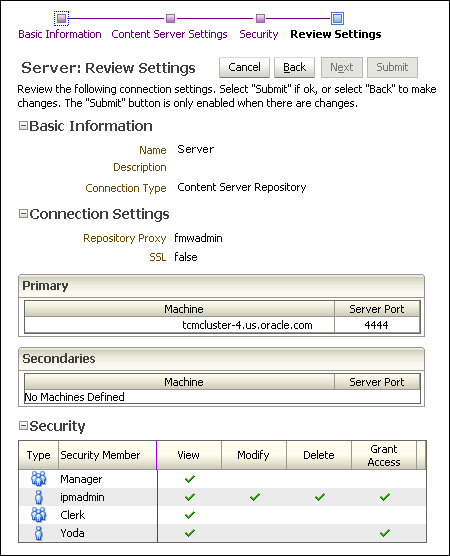The height and width of the screenshot is (556, 450).
Task: Click the No Machines Defined row
Action: click(222, 397)
